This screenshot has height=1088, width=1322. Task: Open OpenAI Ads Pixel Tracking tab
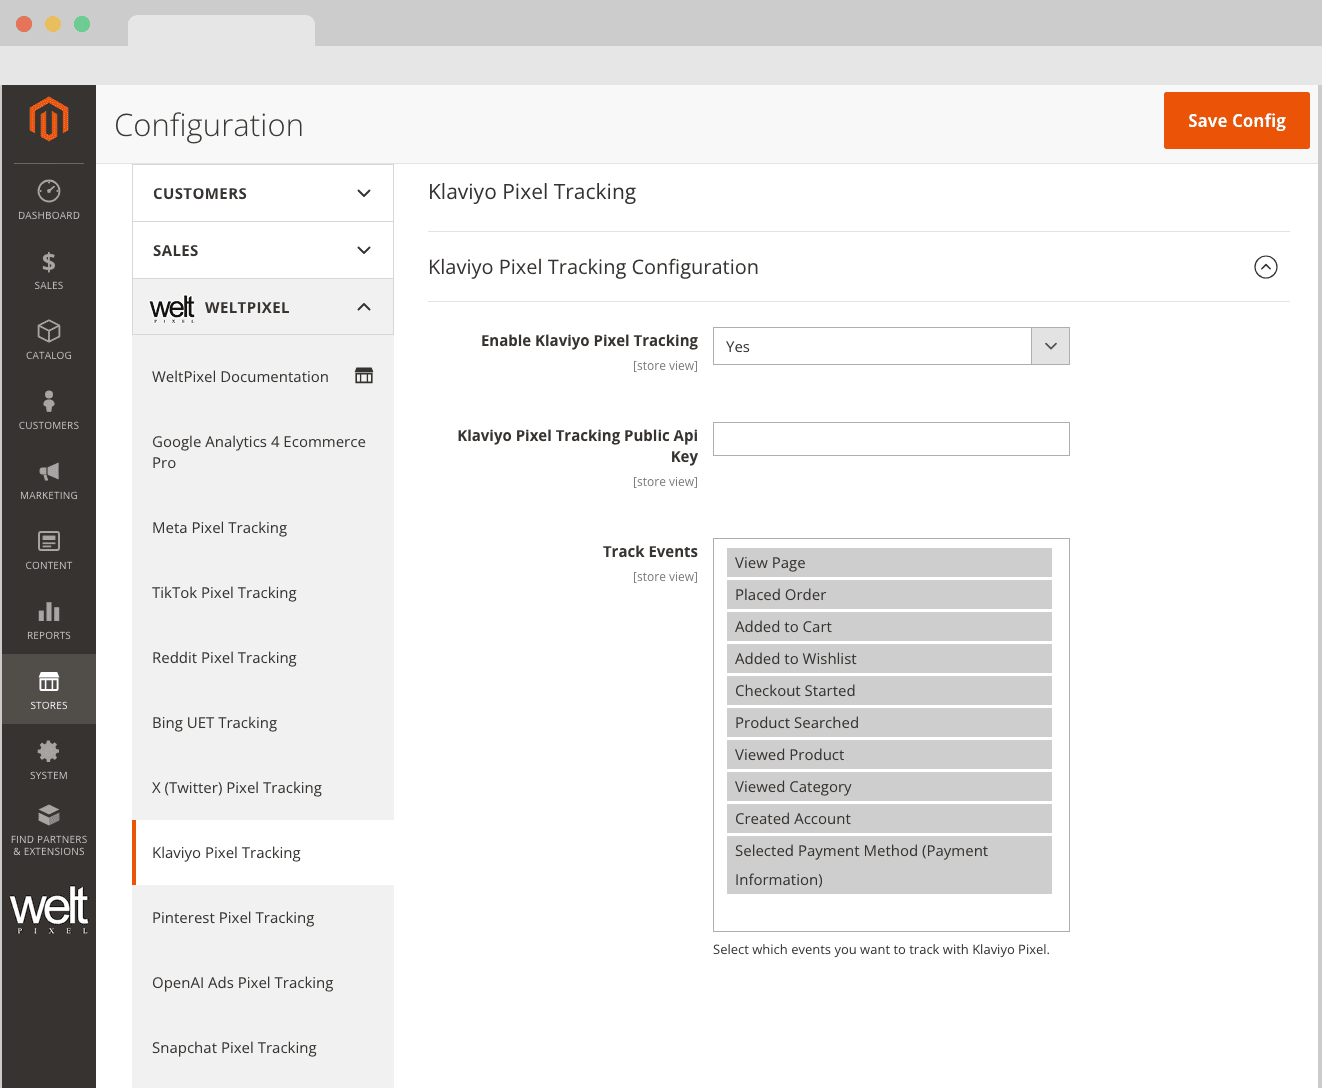[263, 983]
